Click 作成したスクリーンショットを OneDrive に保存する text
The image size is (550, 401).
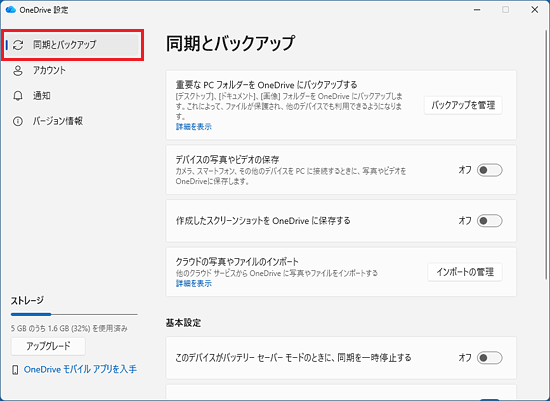(263, 221)
